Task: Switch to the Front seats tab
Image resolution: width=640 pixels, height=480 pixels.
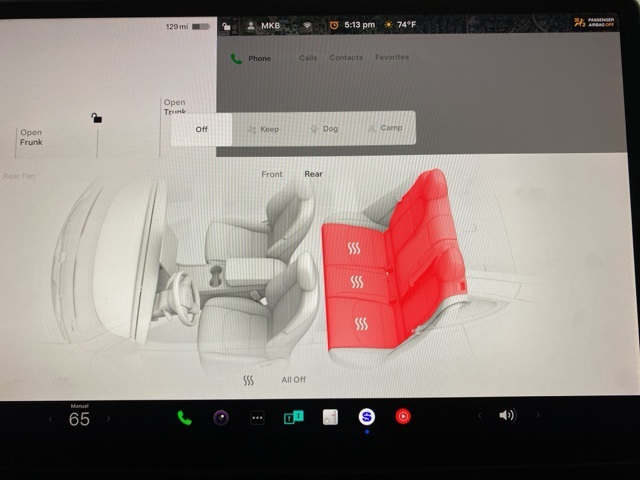Action: point(272,174)
